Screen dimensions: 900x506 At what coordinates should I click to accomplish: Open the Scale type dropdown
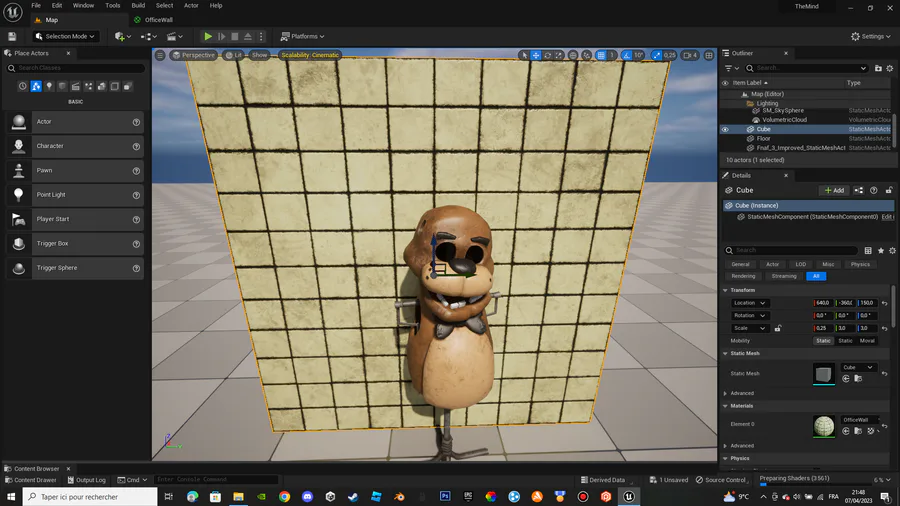click(x=749, y=328)
